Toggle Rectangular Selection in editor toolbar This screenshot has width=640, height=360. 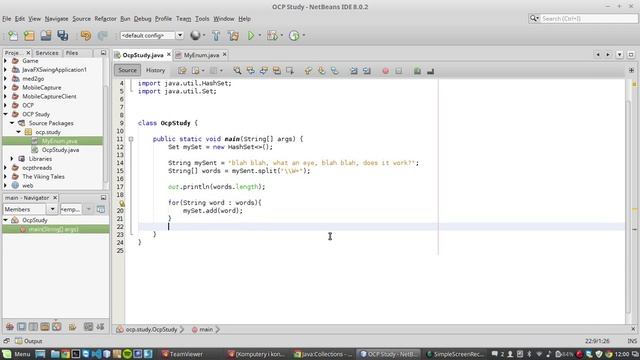coord(290,71)
